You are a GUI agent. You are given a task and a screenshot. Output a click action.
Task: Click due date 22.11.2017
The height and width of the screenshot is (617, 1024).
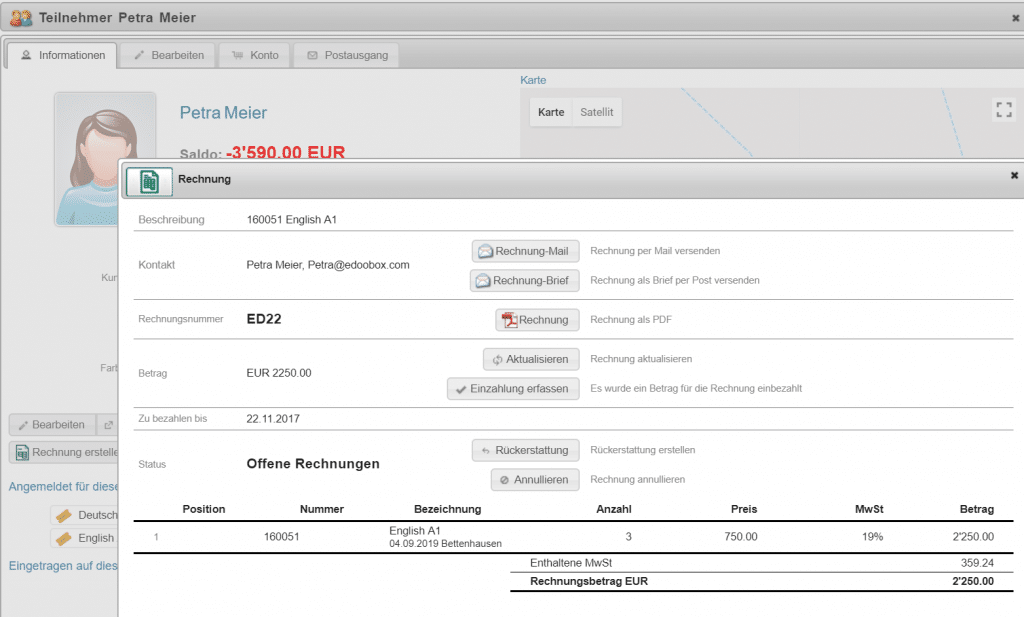click(273, 419)
